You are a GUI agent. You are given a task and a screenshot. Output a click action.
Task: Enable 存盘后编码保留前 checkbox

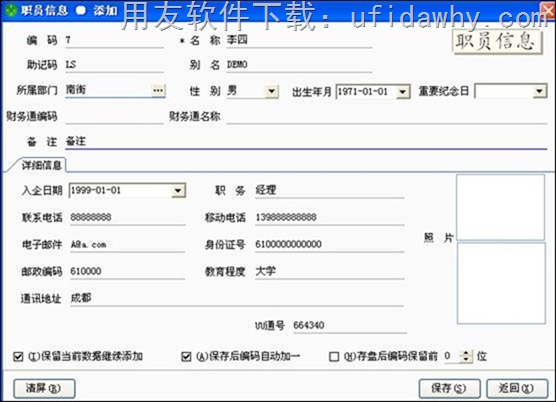334,357
